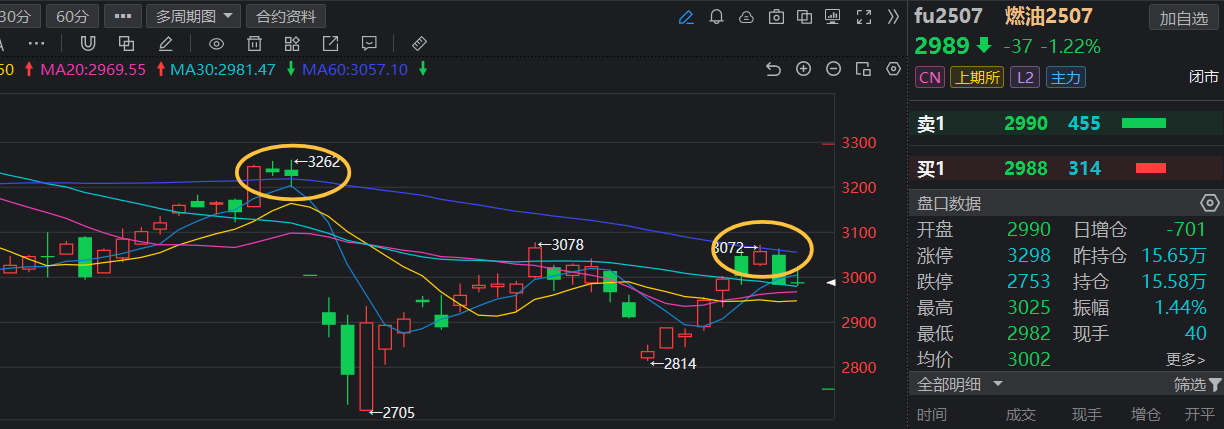Open the comment note icon
The width and height of the screenshot is (1224, 429).
pos(369,43)
